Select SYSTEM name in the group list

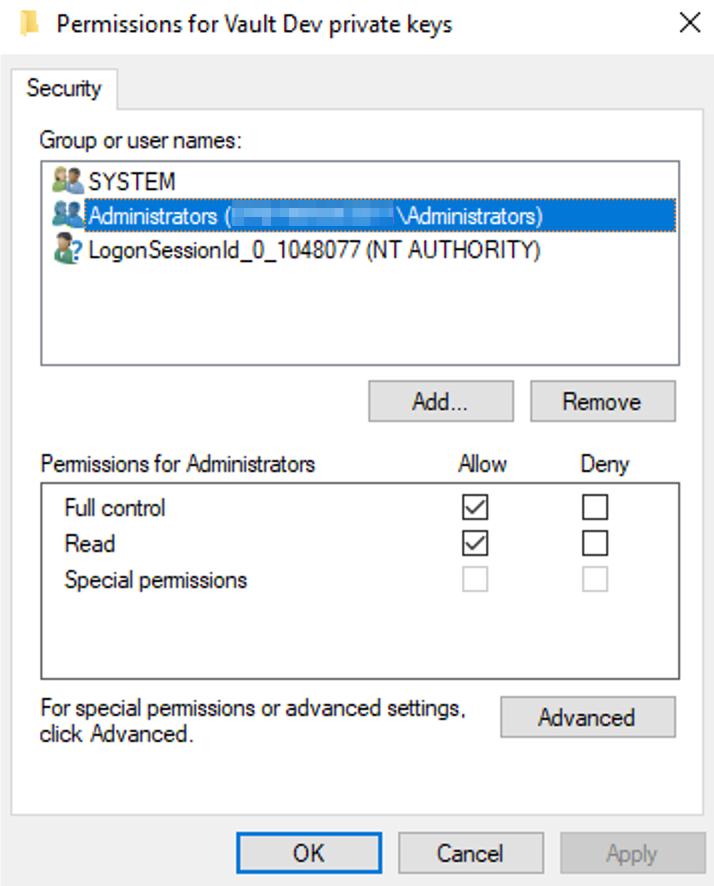[132, 182]
